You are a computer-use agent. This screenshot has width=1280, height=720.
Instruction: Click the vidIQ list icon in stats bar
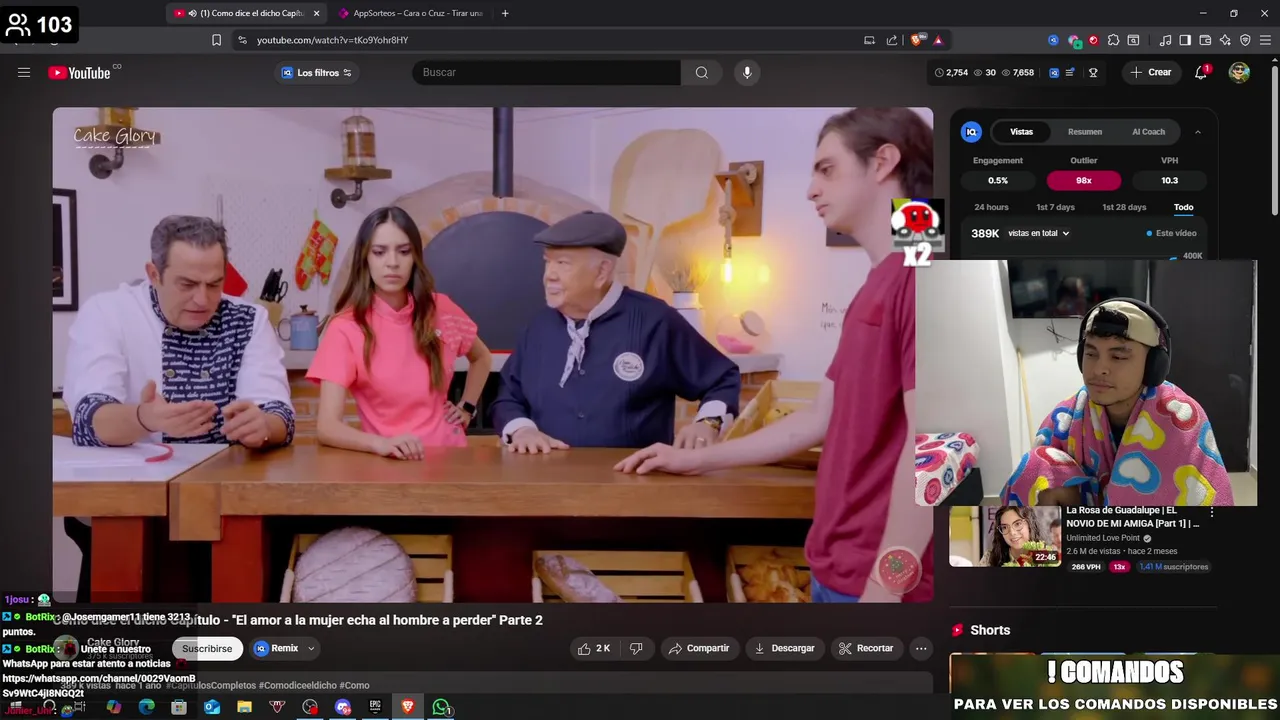click(x=1070, y=72)
